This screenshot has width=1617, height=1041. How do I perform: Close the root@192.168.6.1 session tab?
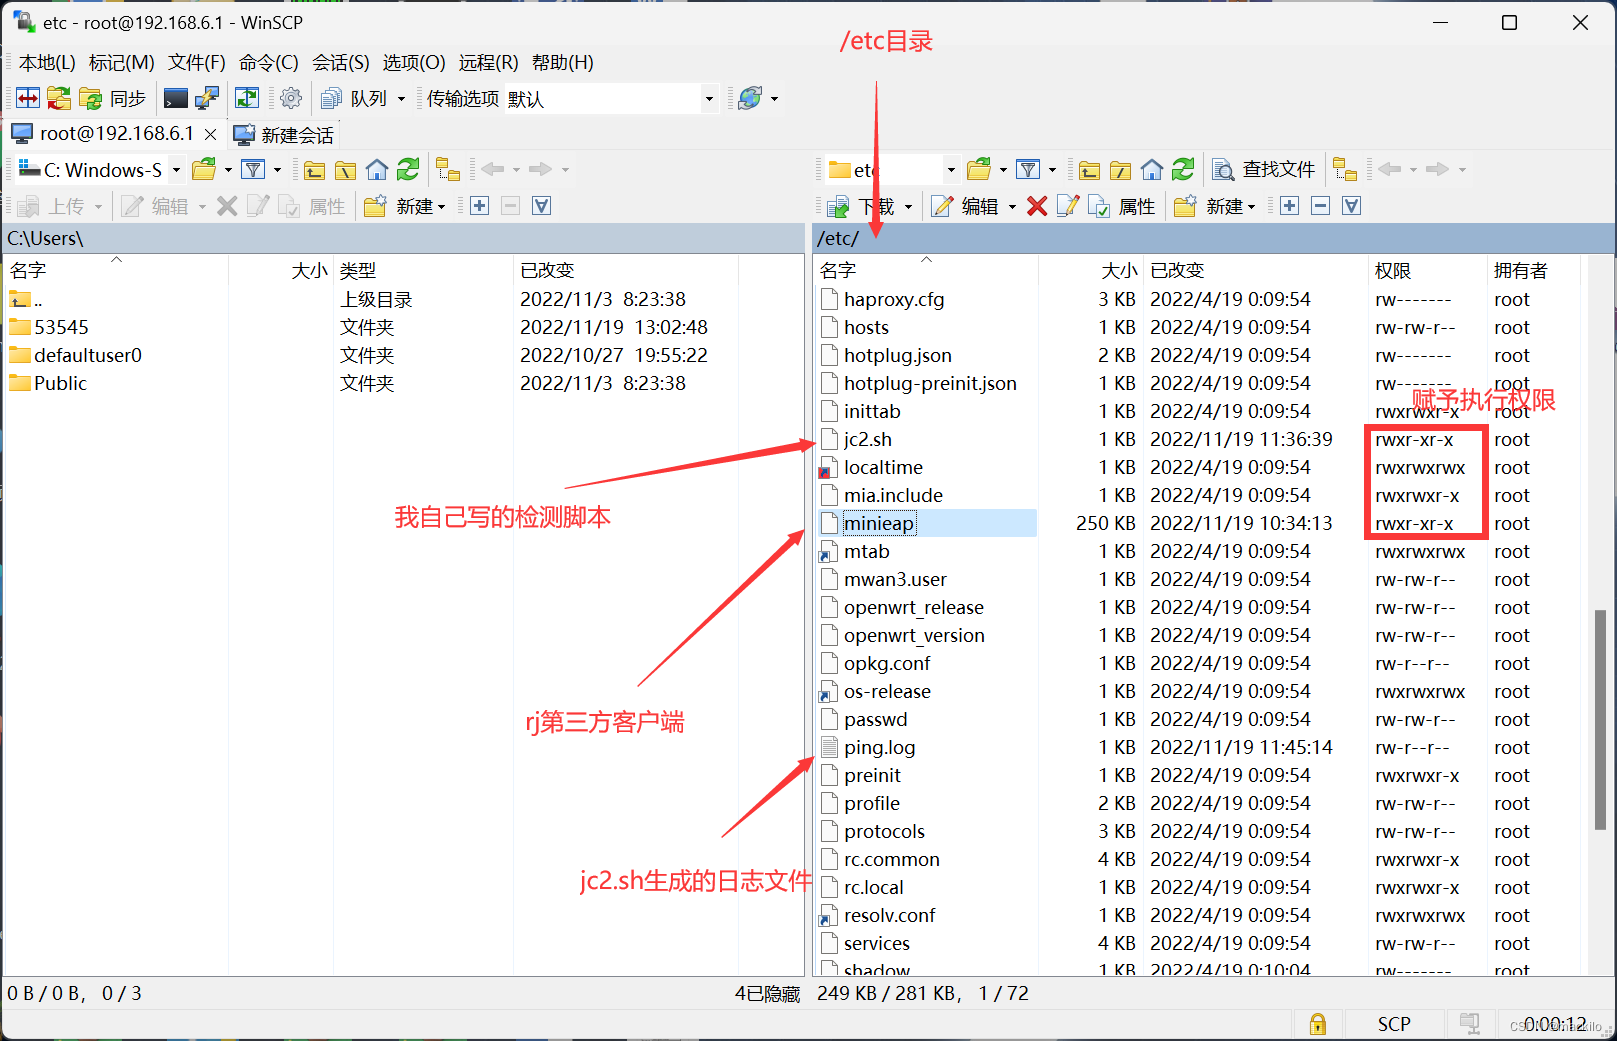click(x=210, y=134)
